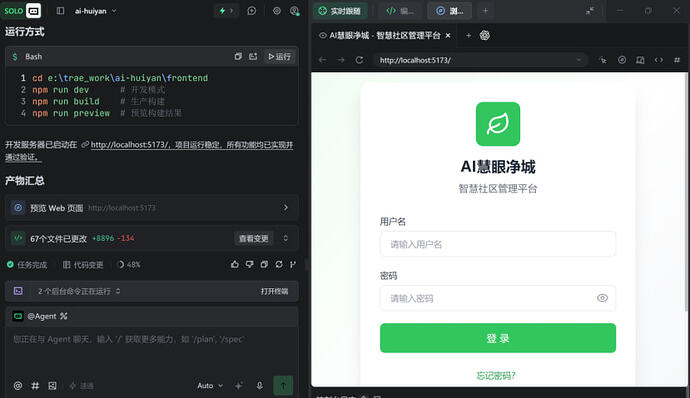Reload the localhost page
This screenshot has height=398, width=690.
click(359, 60)
